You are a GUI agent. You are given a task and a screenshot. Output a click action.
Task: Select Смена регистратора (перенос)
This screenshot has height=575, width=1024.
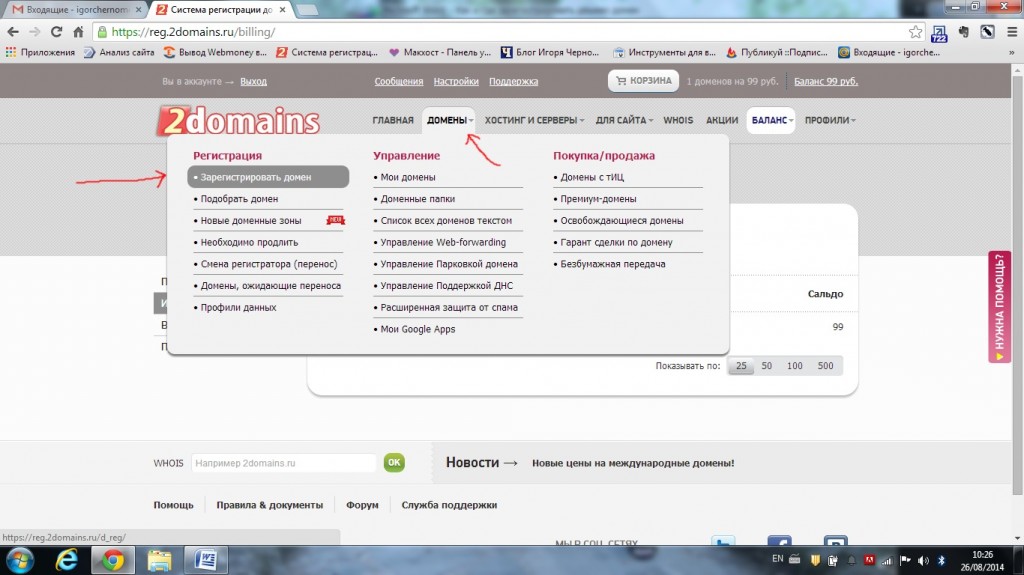268,264
